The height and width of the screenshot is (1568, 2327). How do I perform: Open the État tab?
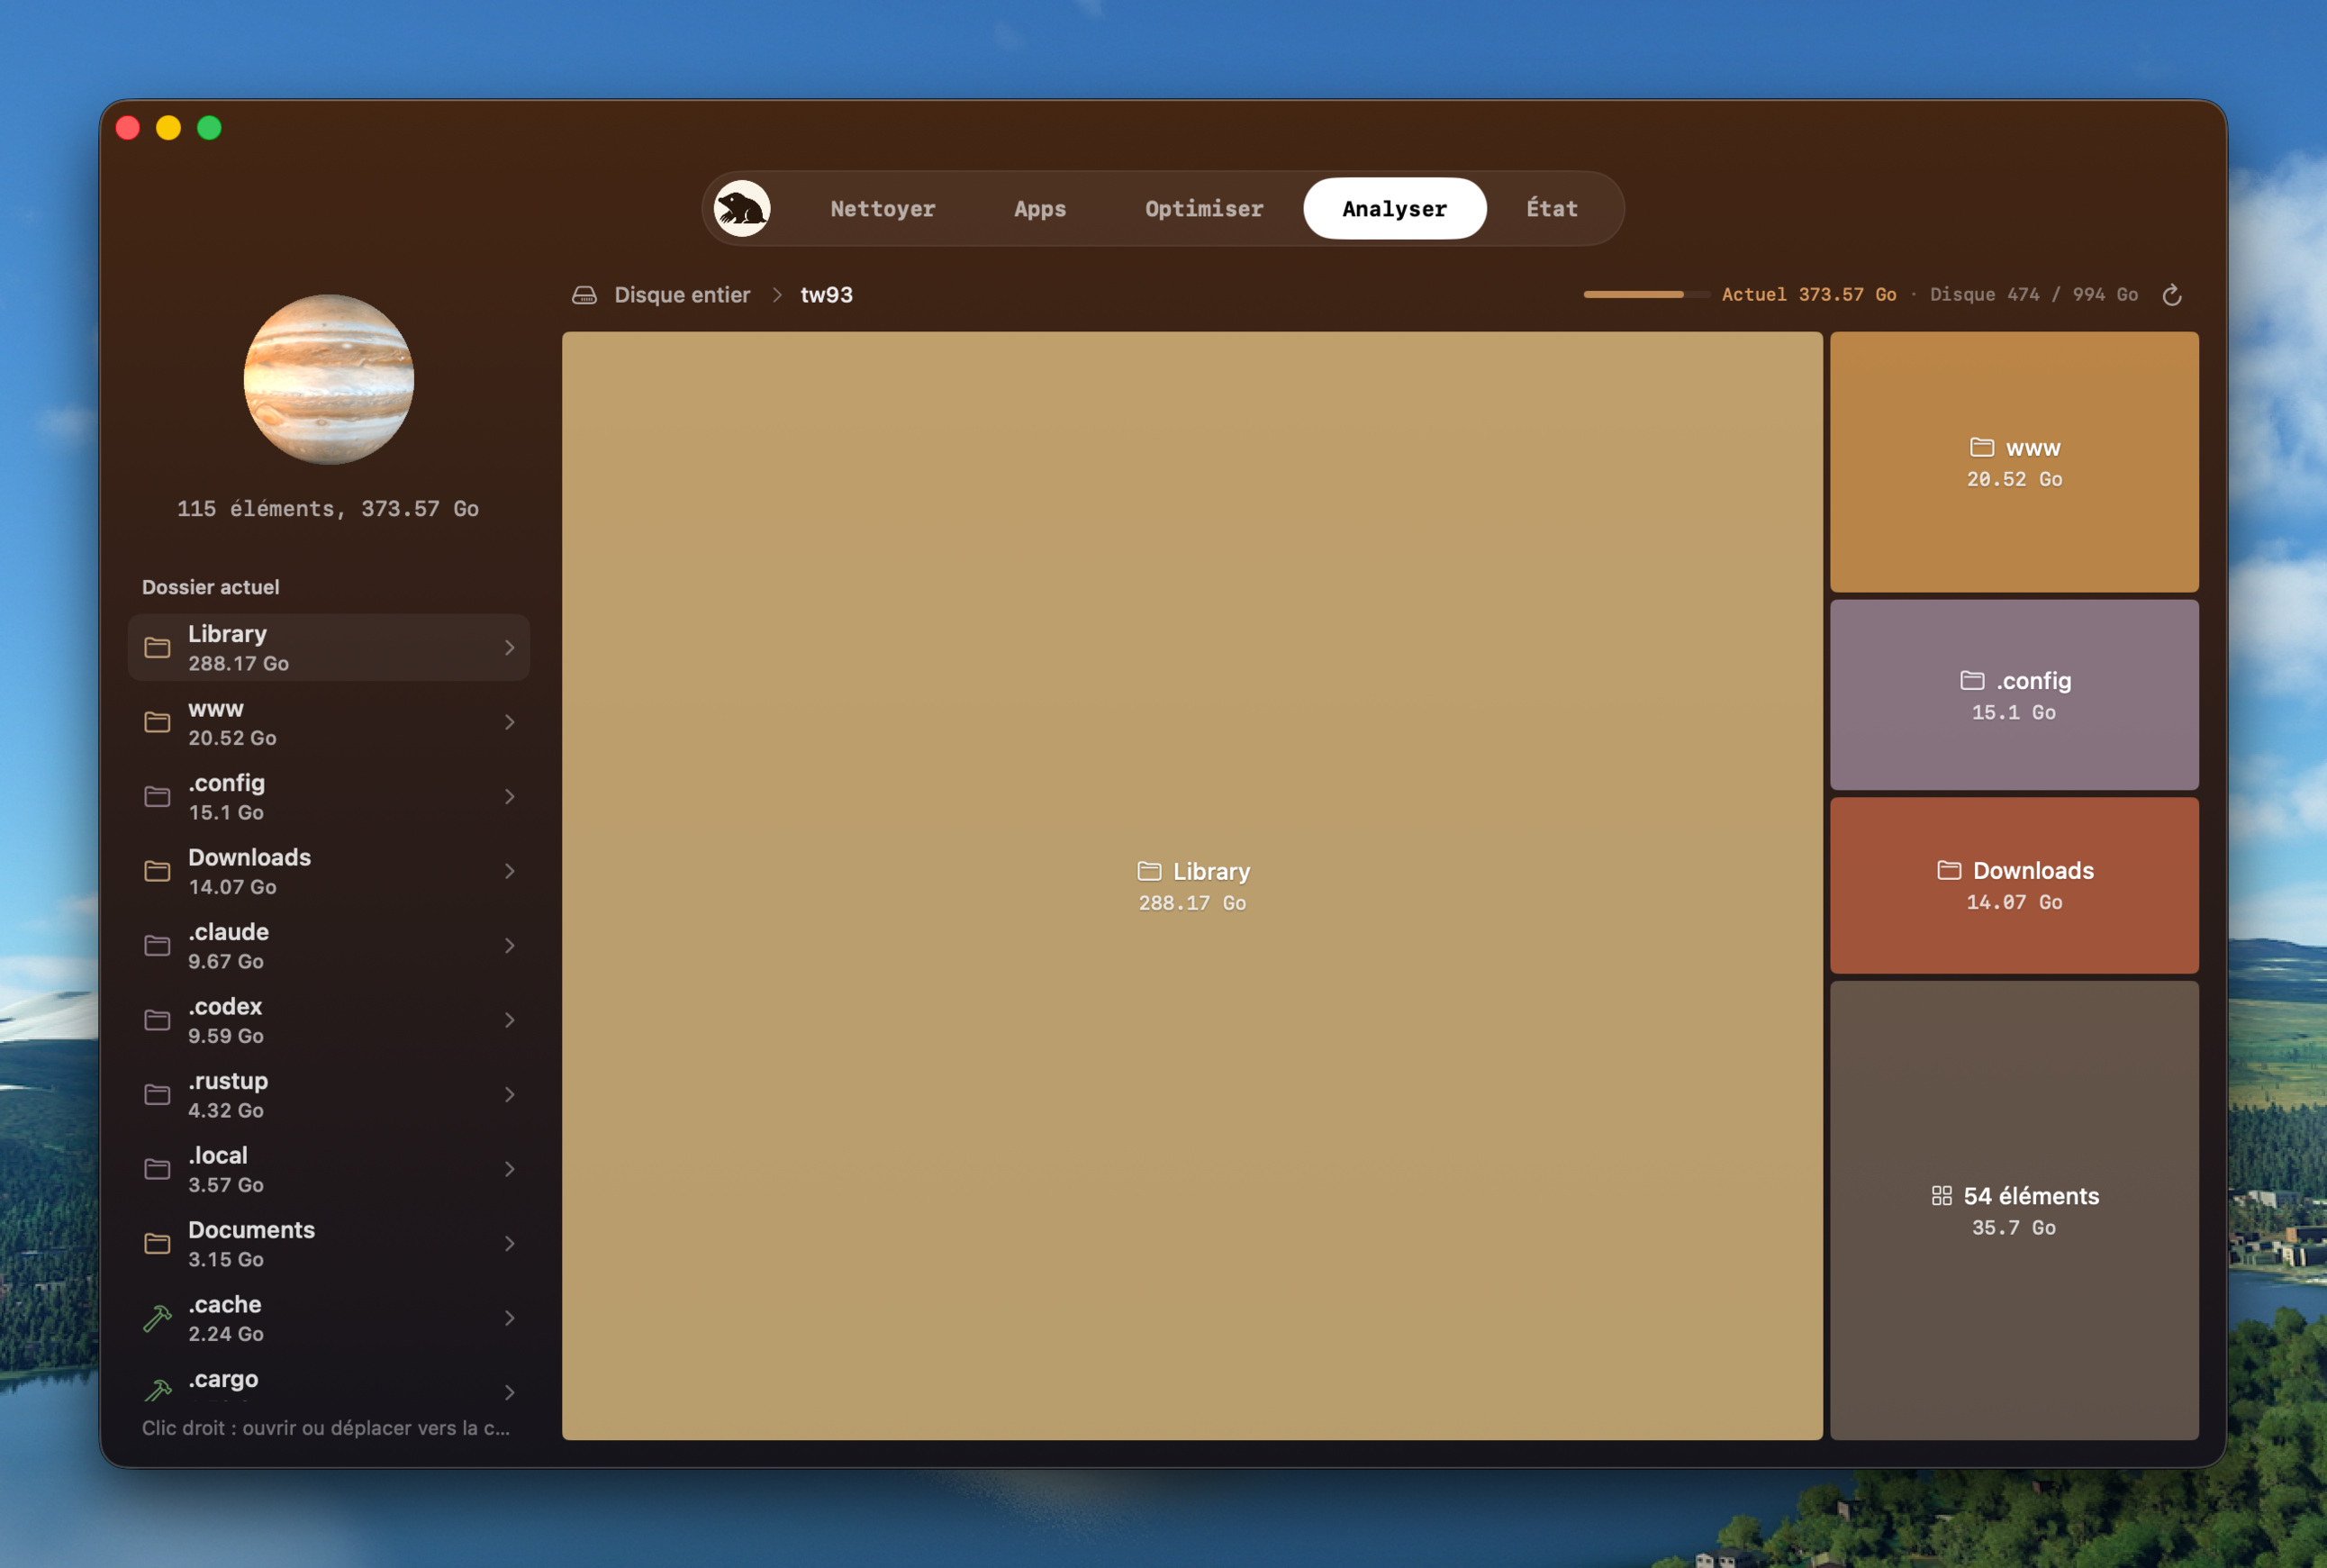[x=1551, y=208]
